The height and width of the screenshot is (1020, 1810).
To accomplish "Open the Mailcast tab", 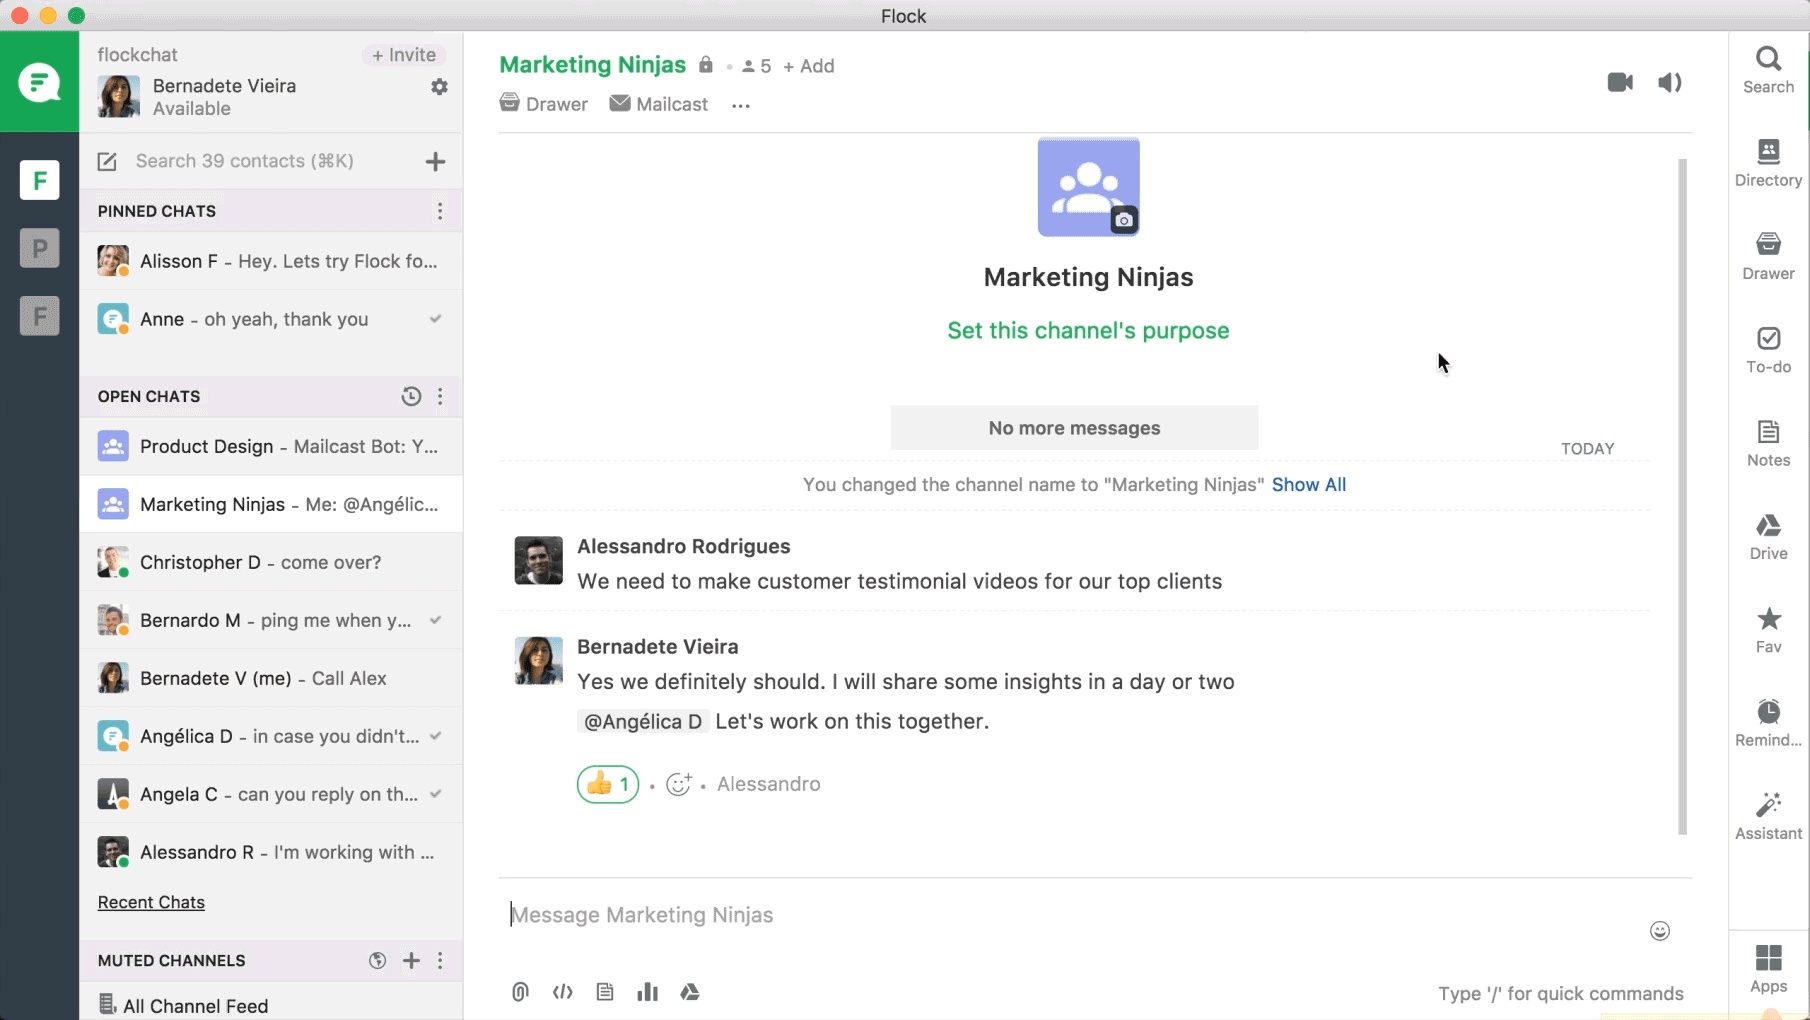I will point(658,104).
